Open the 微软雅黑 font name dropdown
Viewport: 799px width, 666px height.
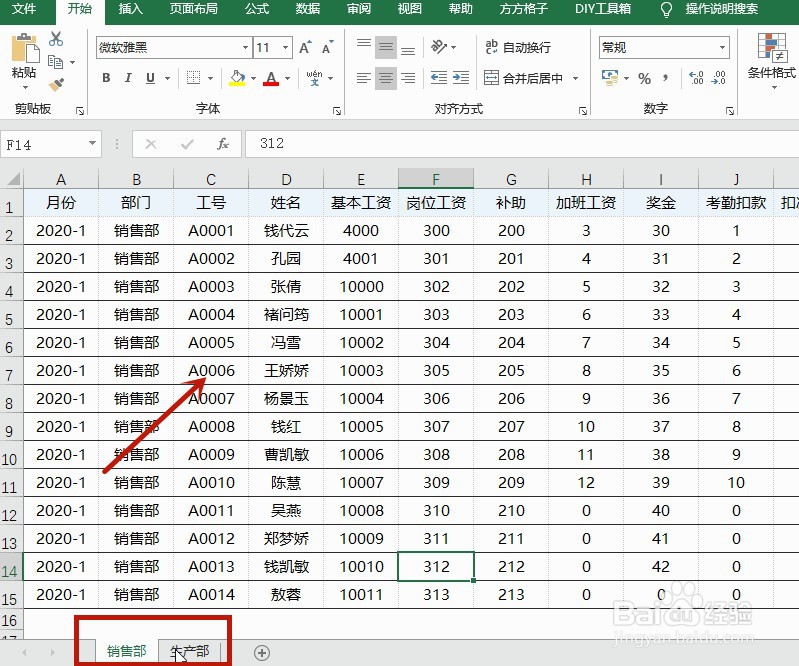coord(246,48)
